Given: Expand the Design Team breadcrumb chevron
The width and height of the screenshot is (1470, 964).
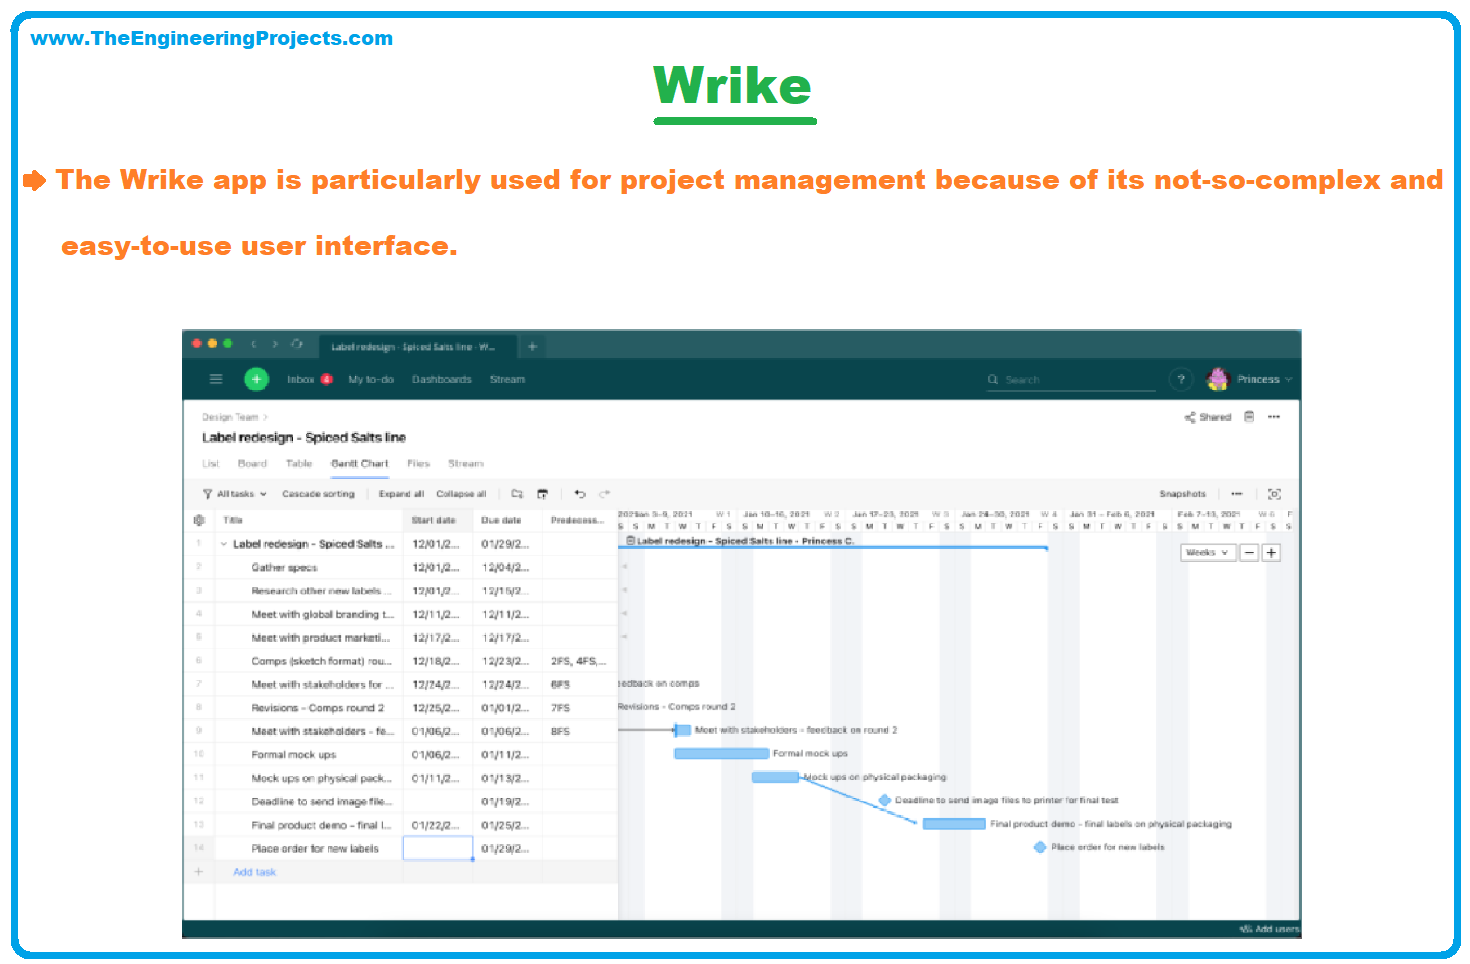Looking at the screenshot, I should (265, 417).
